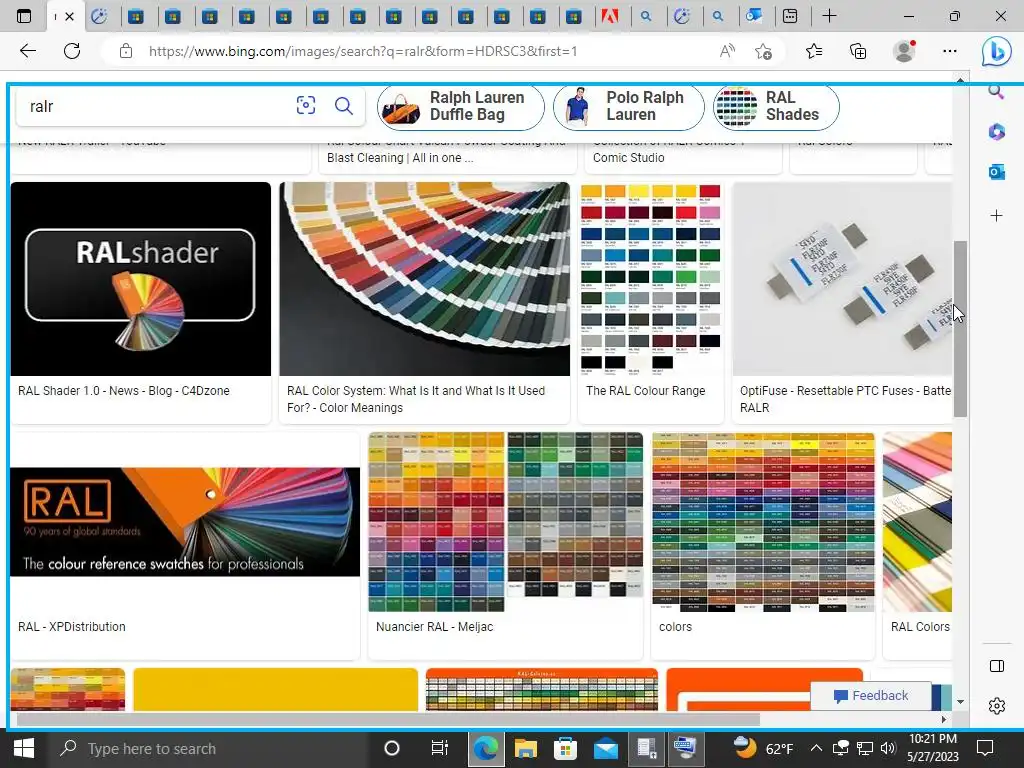Click scroll down arrow of page

(x=960, y=702)
